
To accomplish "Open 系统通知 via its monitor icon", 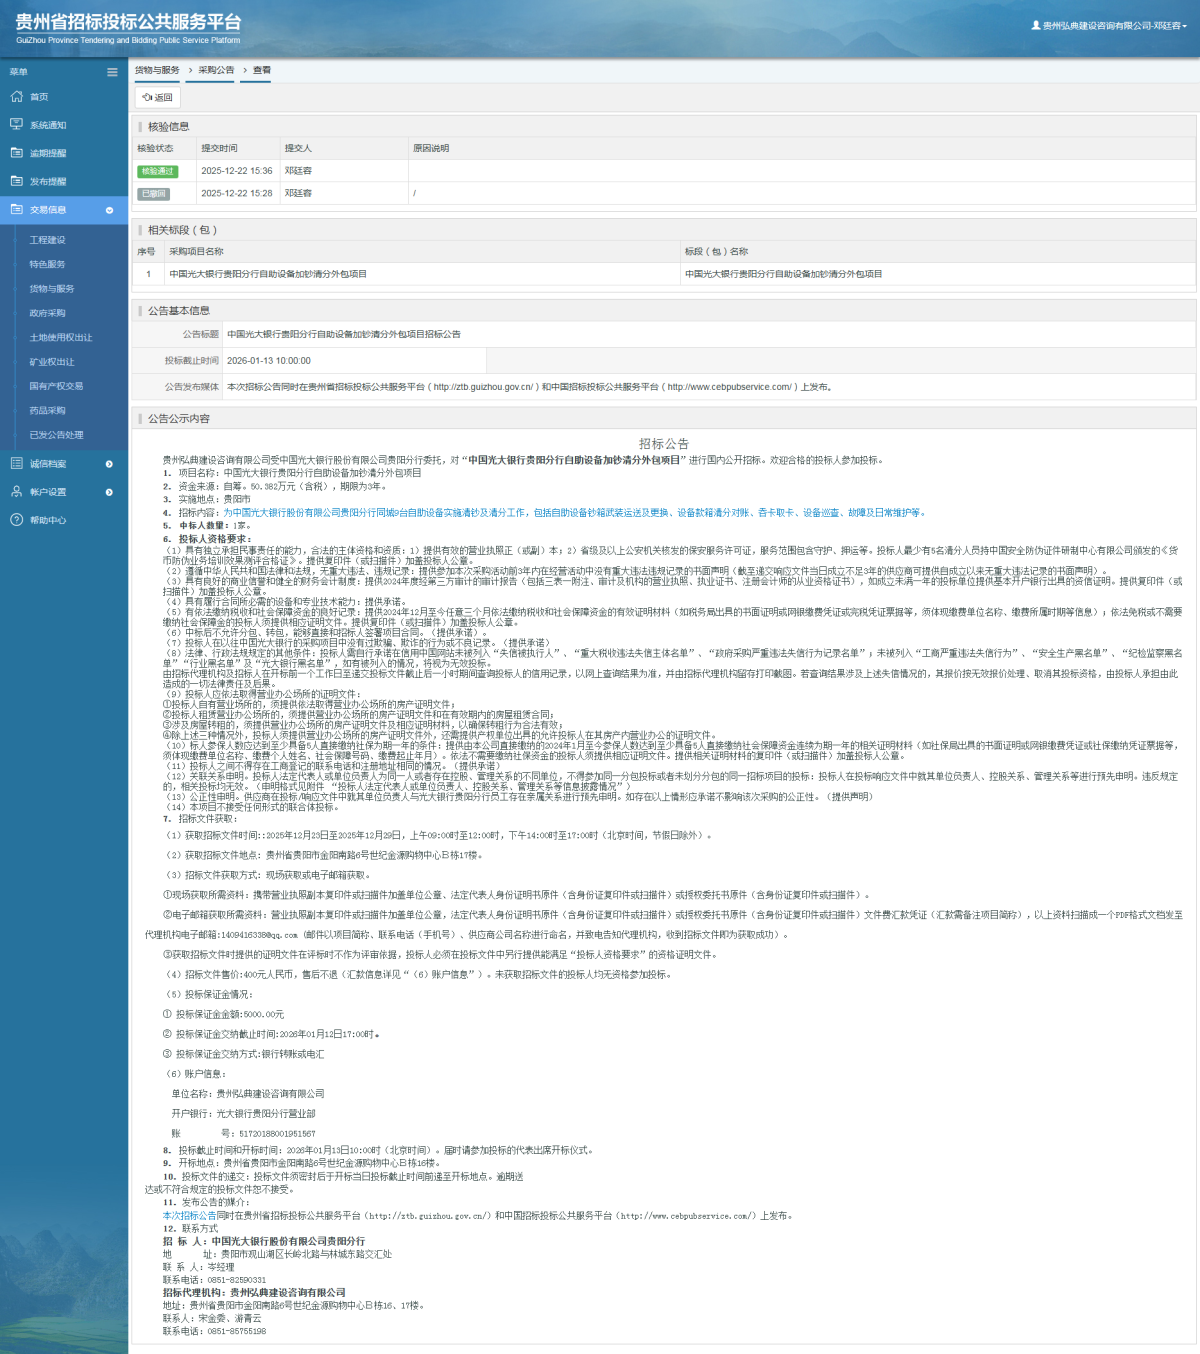I will 16,125.
